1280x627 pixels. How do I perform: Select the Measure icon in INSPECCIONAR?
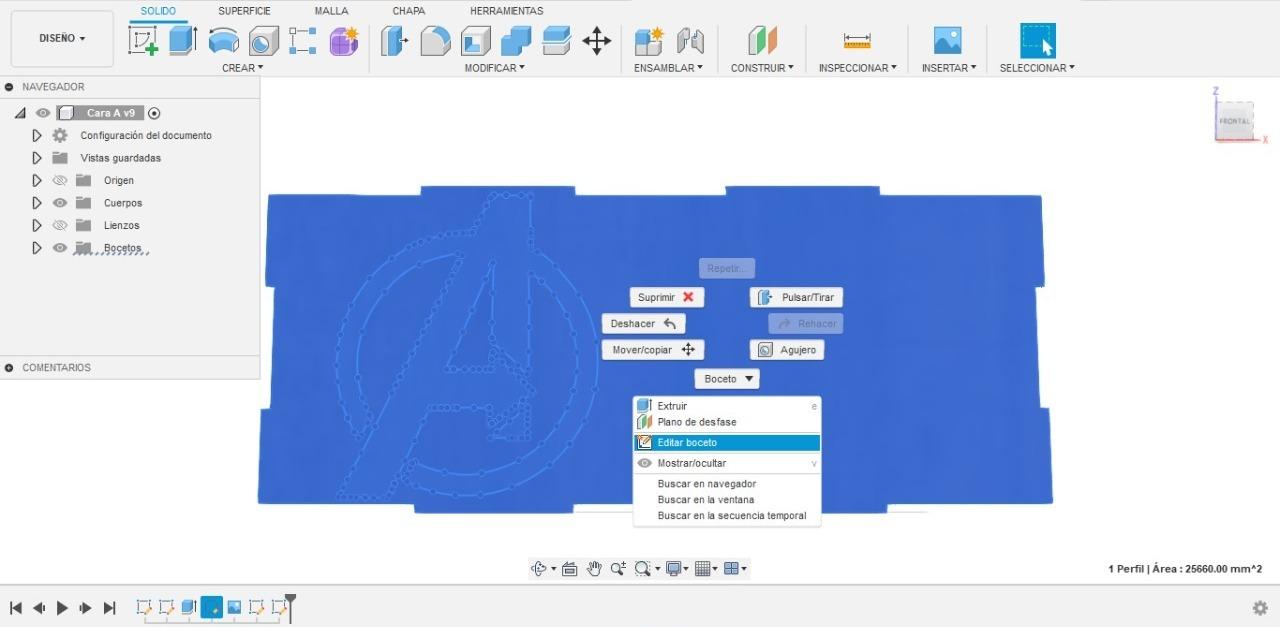pos(857,41)
